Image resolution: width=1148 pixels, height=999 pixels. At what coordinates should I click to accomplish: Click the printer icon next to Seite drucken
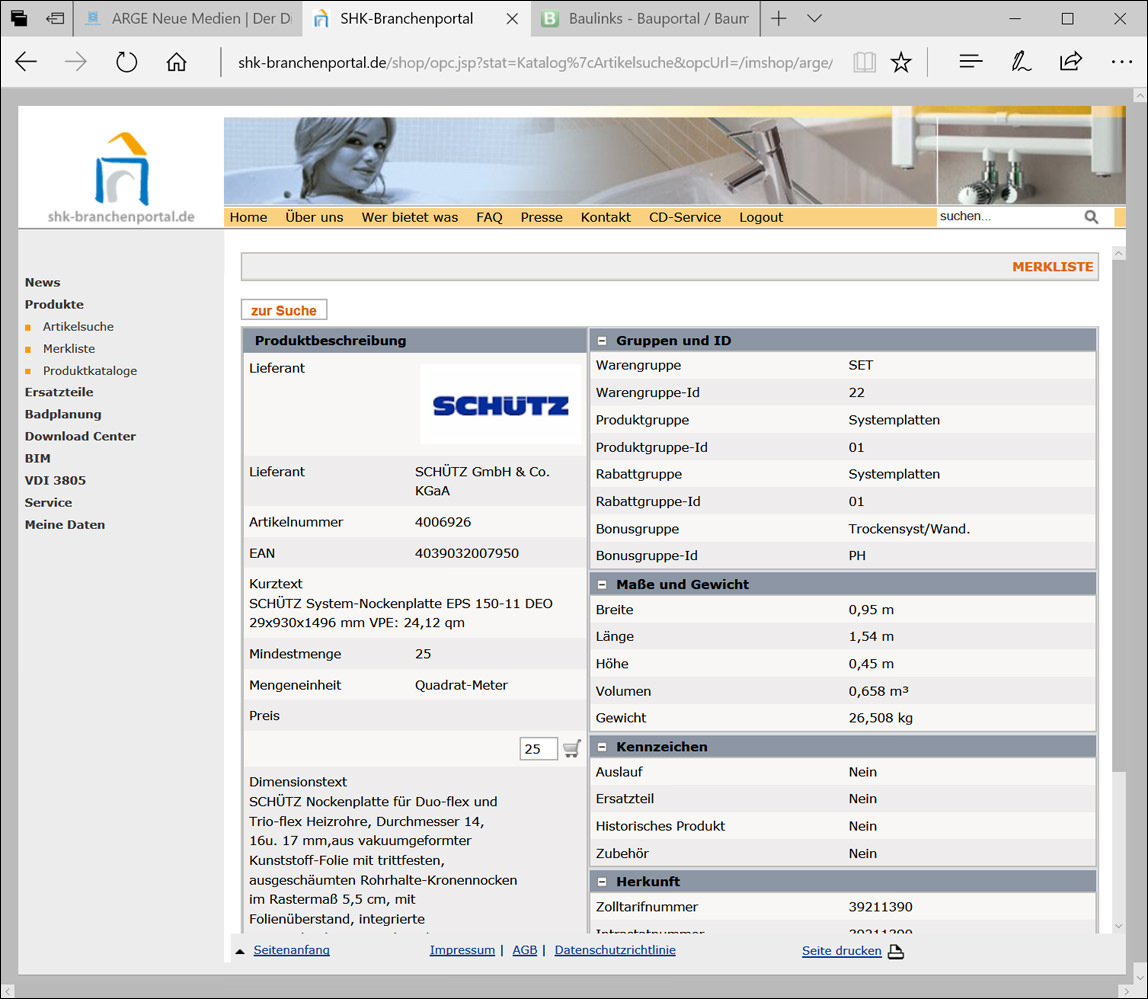tap(895, 951)
